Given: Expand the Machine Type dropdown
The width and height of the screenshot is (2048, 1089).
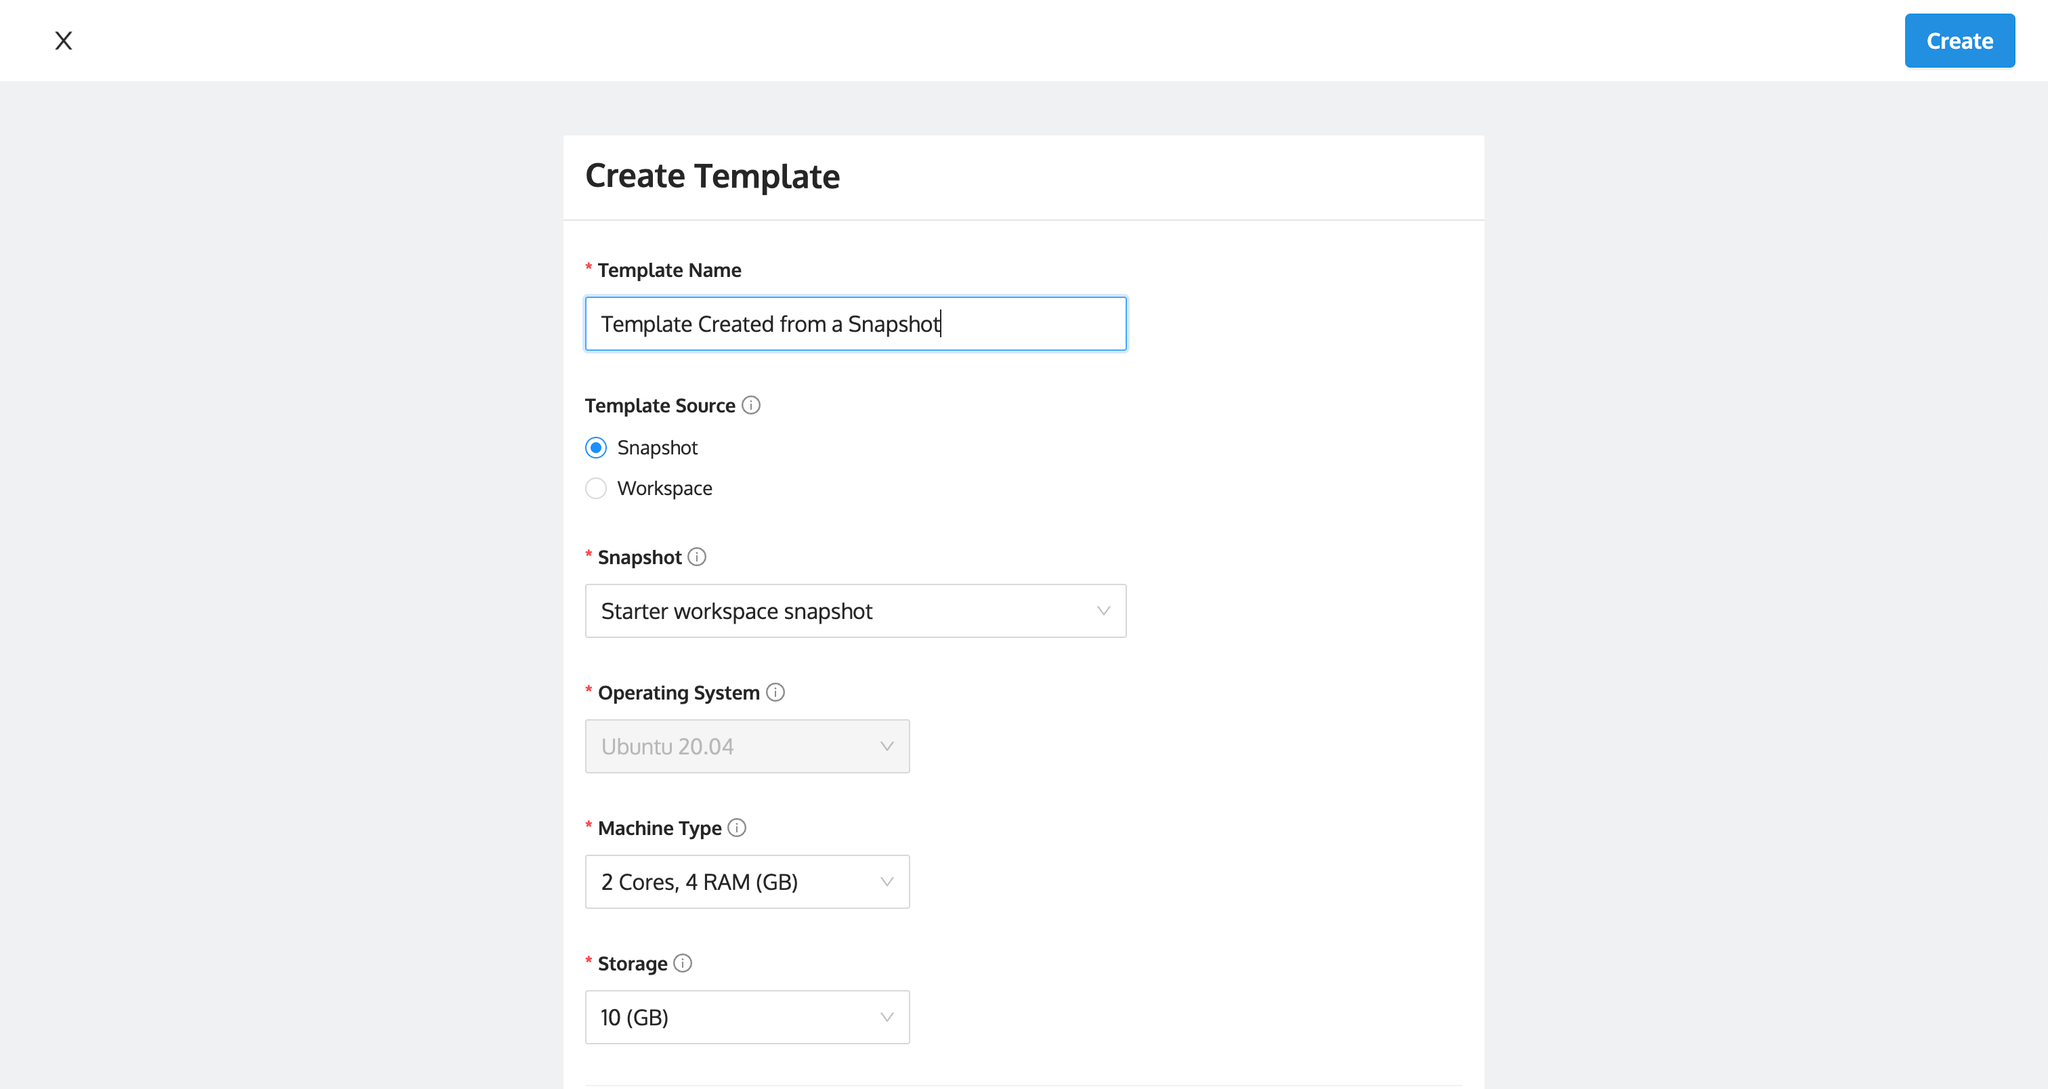Looking at the screenshot, I should [747, 882].
